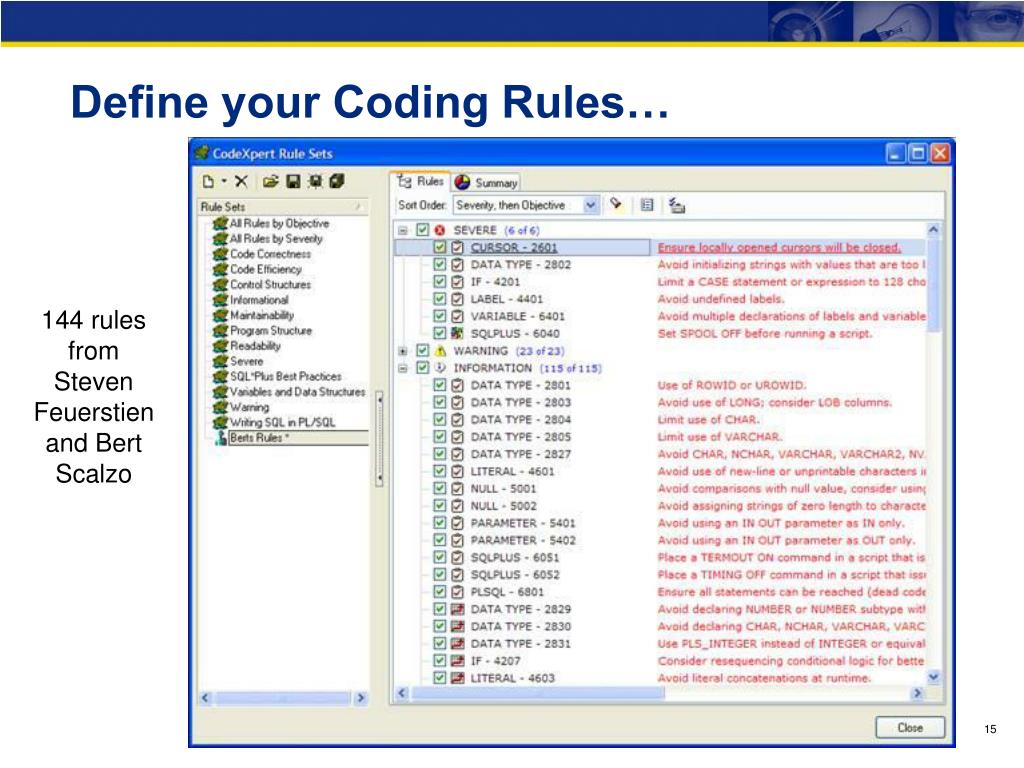Open the 'Ensure locally opened cursors' link
The image size is (1024, 768).
coord(779,248)
